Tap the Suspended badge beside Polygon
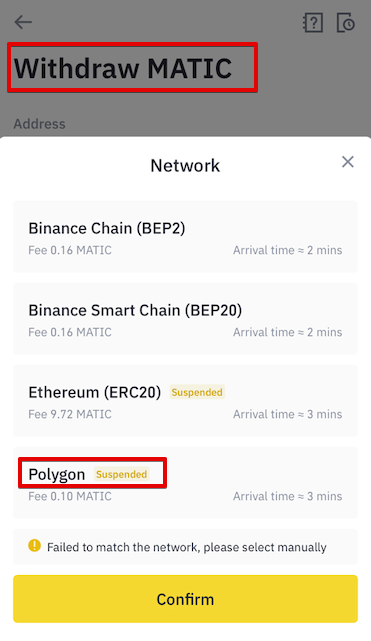Screen dimensions: 371x641 [121, 475]
